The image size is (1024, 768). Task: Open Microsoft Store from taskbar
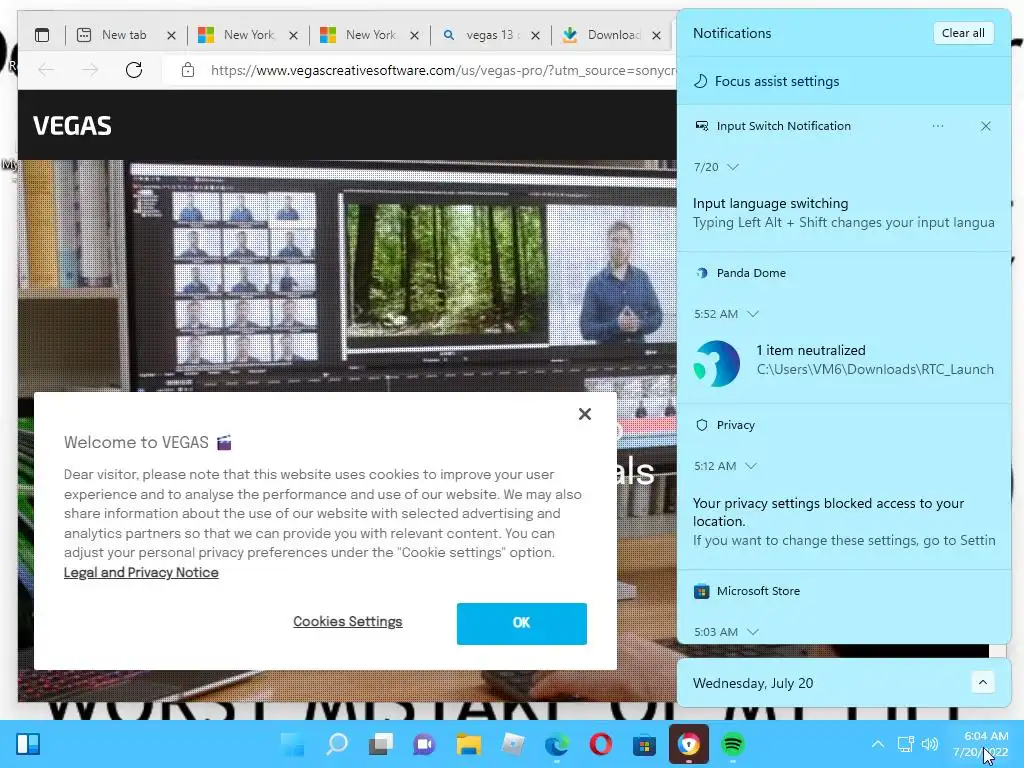pyautogui.click(x=644, y=744)
